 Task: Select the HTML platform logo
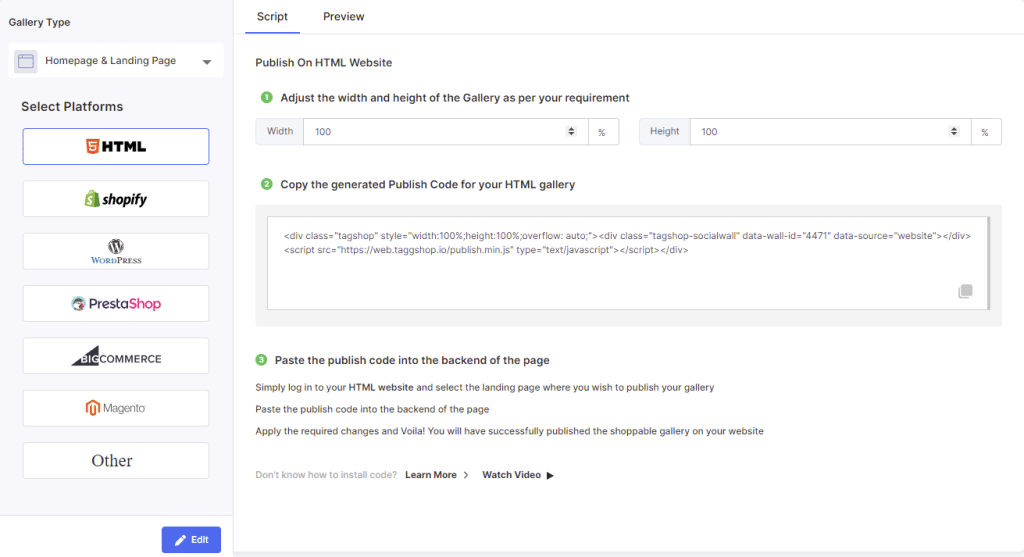(x=116, y=146)
